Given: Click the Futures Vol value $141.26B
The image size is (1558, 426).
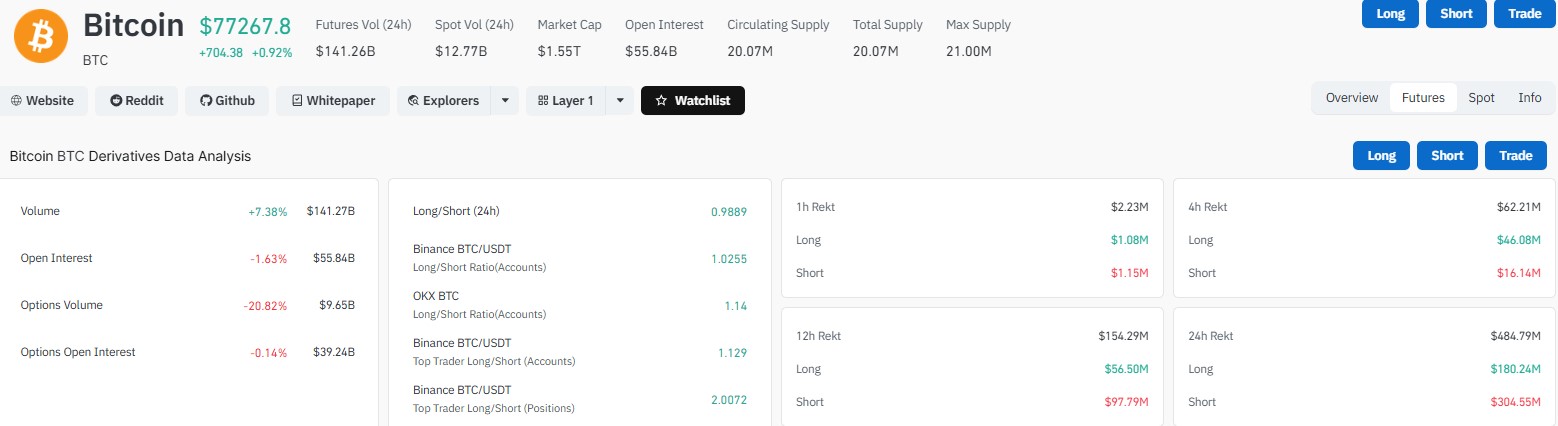Looking at the screenshot, I should point(346,50).
